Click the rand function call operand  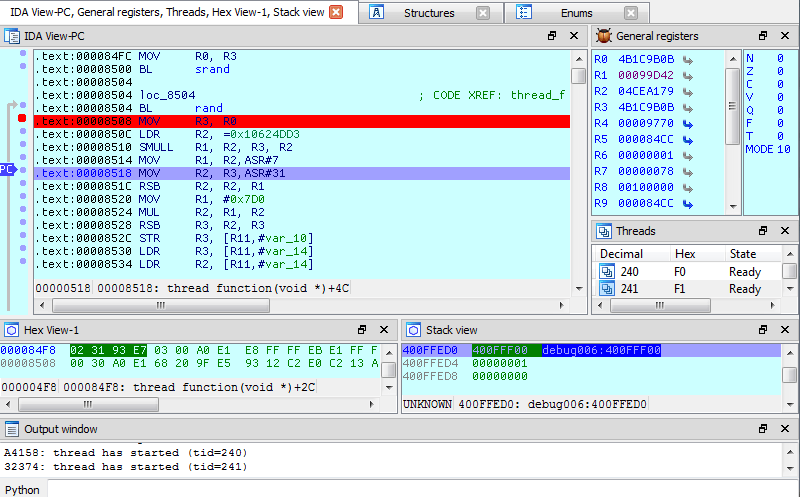pos(209,108)
